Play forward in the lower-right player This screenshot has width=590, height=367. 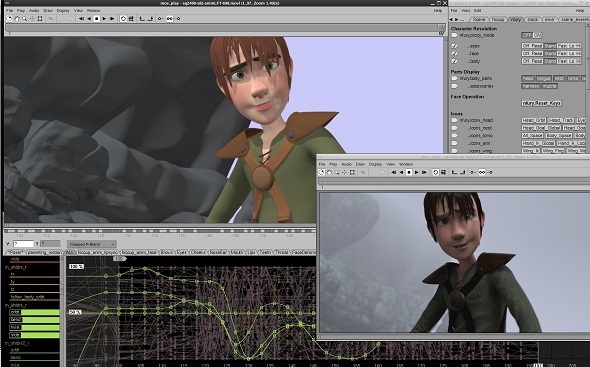[x=417, y=172]
